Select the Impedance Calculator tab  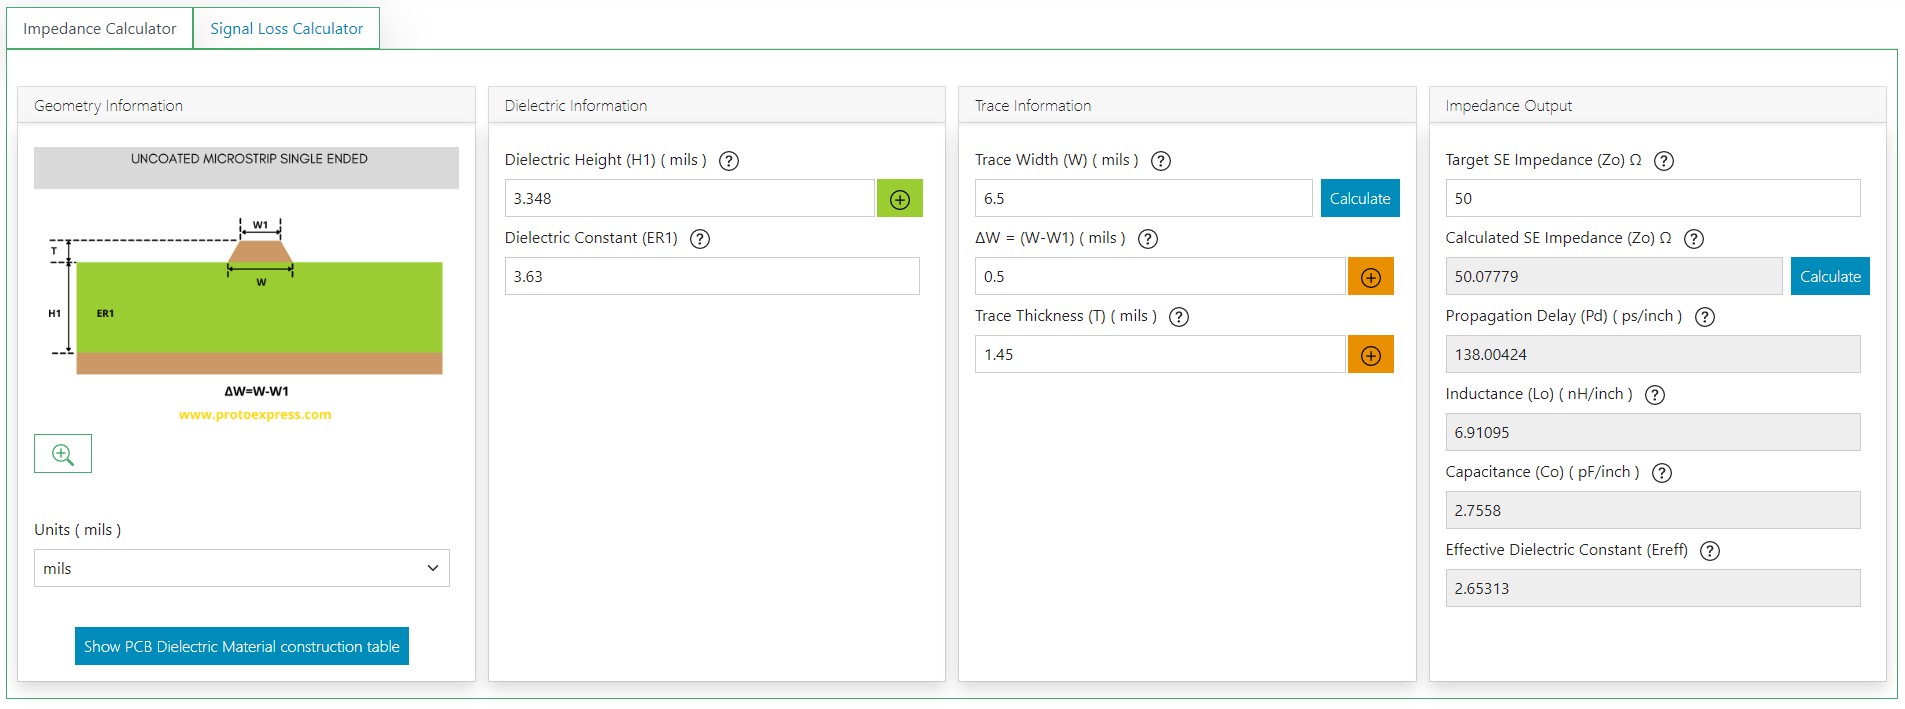[100, 29]
